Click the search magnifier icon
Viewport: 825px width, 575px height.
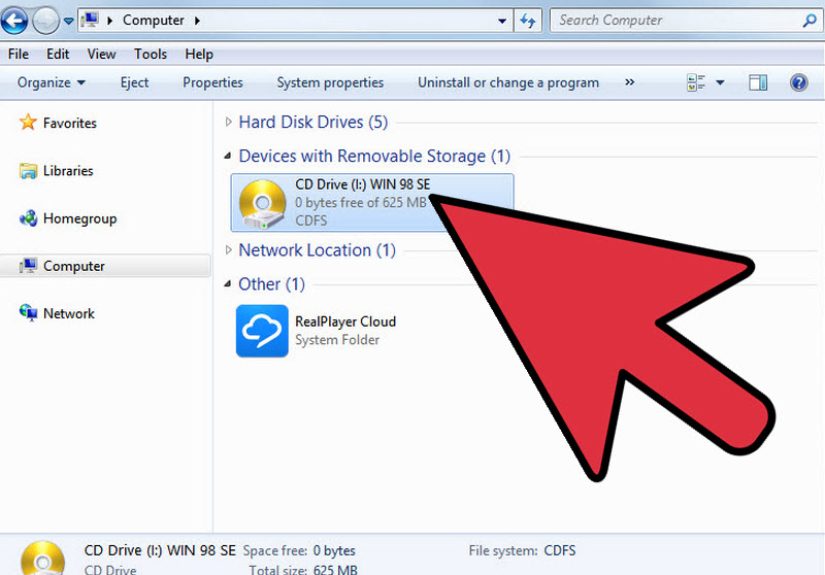[810, 21]
